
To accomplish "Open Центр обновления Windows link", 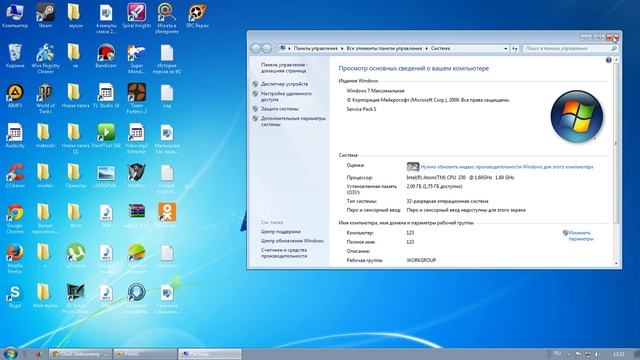I will tap(292, 241).
